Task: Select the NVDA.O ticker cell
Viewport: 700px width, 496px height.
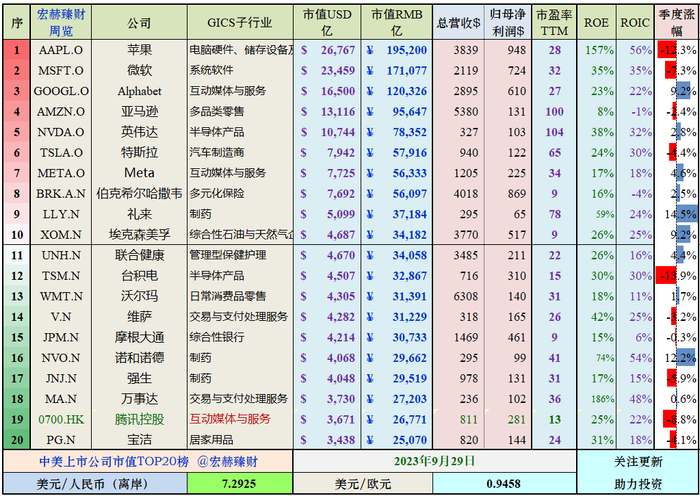Action: pos(61,132)
